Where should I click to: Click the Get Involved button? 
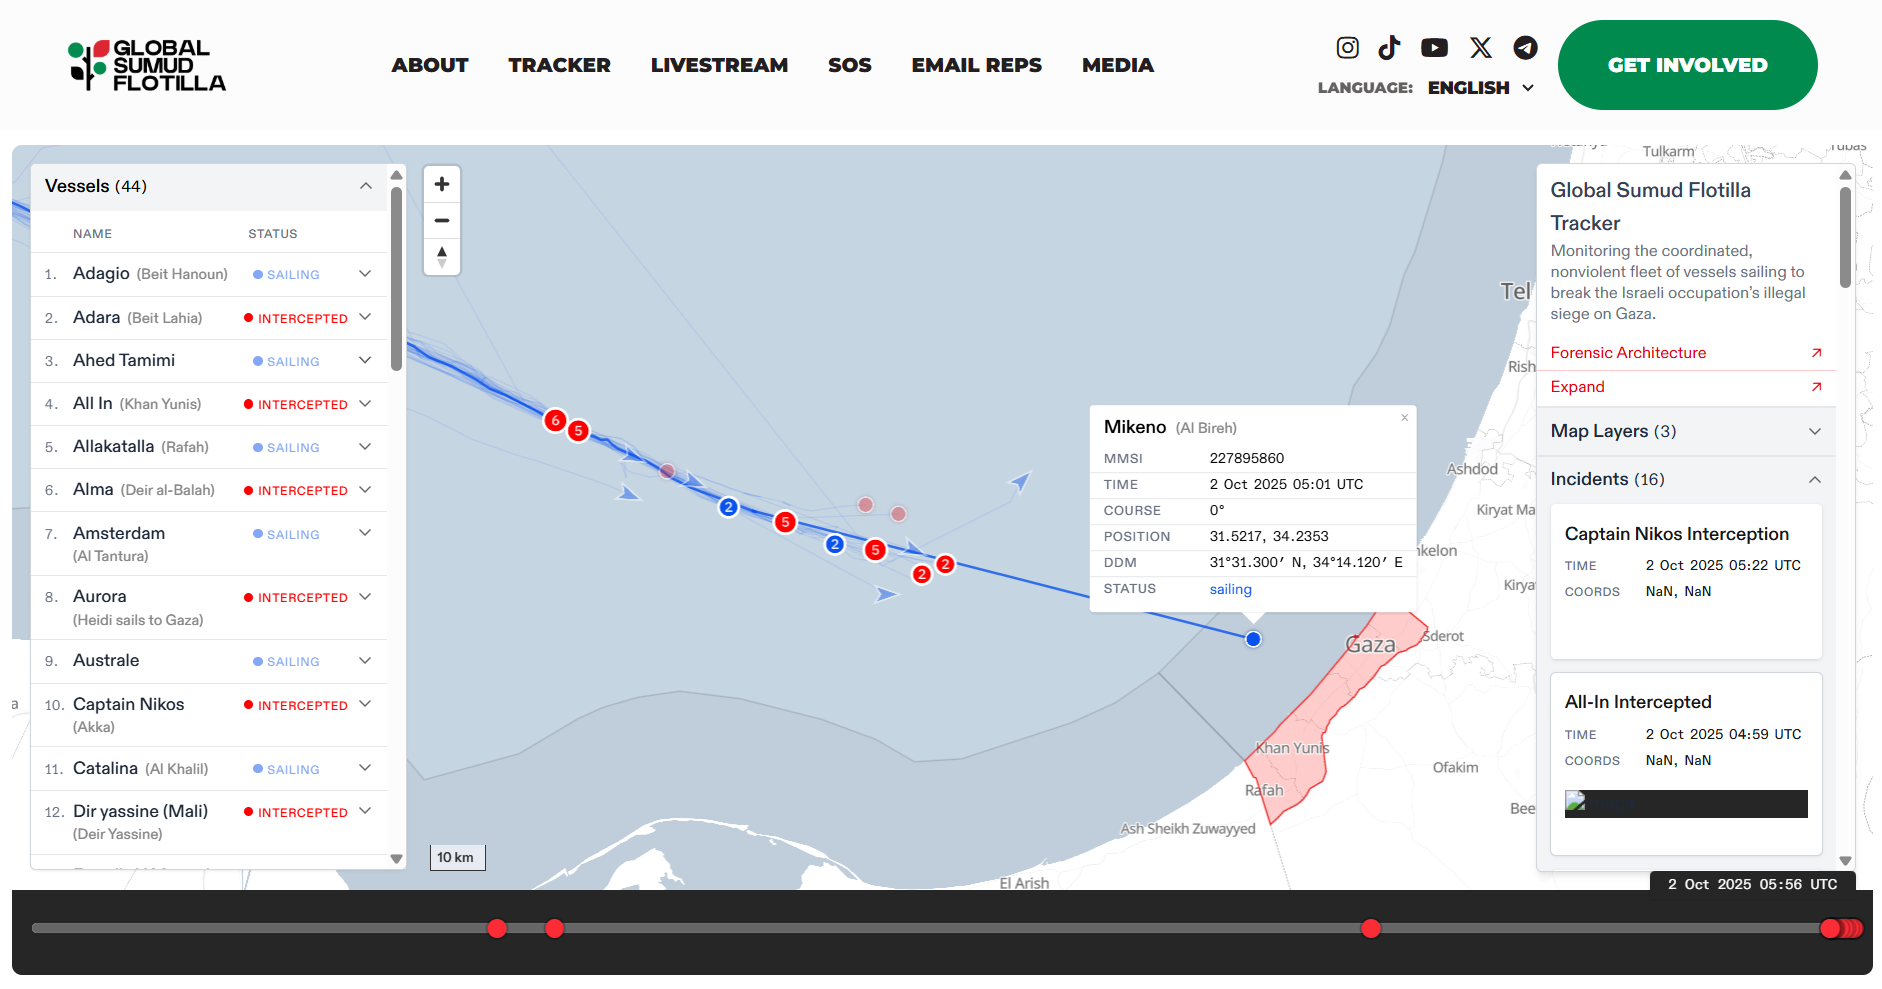[1687, 65]
